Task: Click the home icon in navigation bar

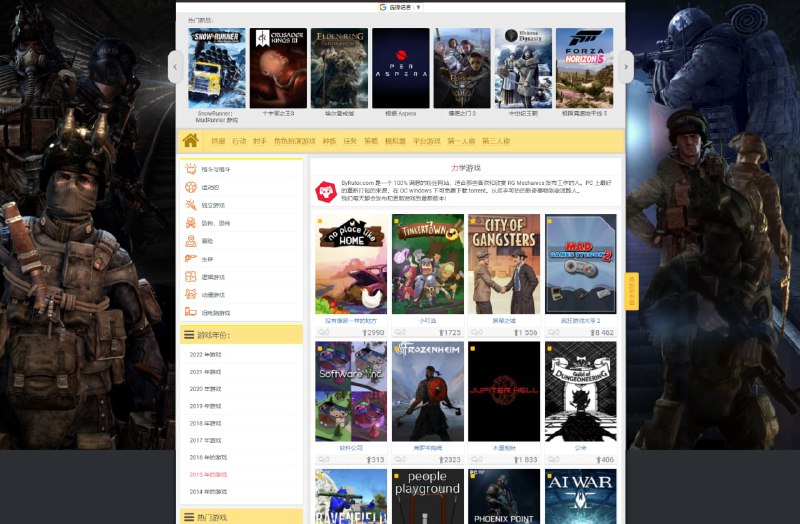Action: [191, 141]
